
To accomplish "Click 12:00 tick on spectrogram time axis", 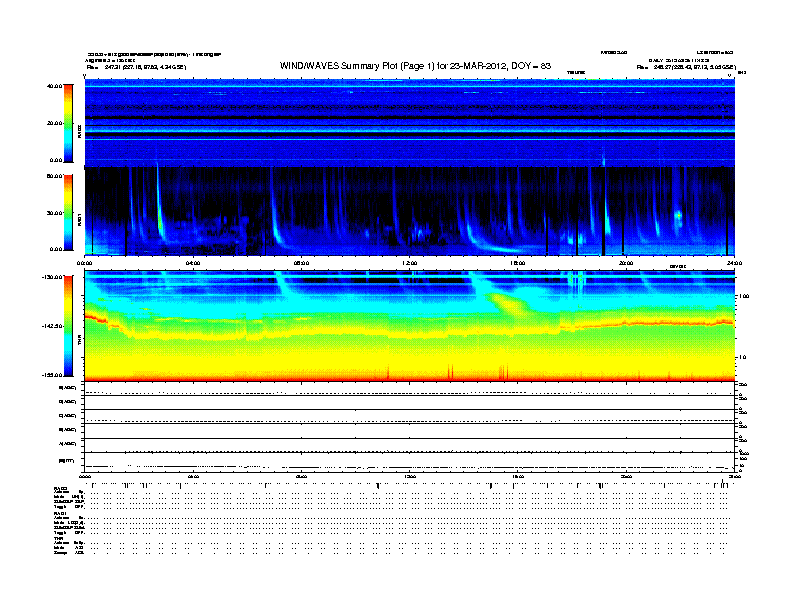I will [x=409, y=263].
